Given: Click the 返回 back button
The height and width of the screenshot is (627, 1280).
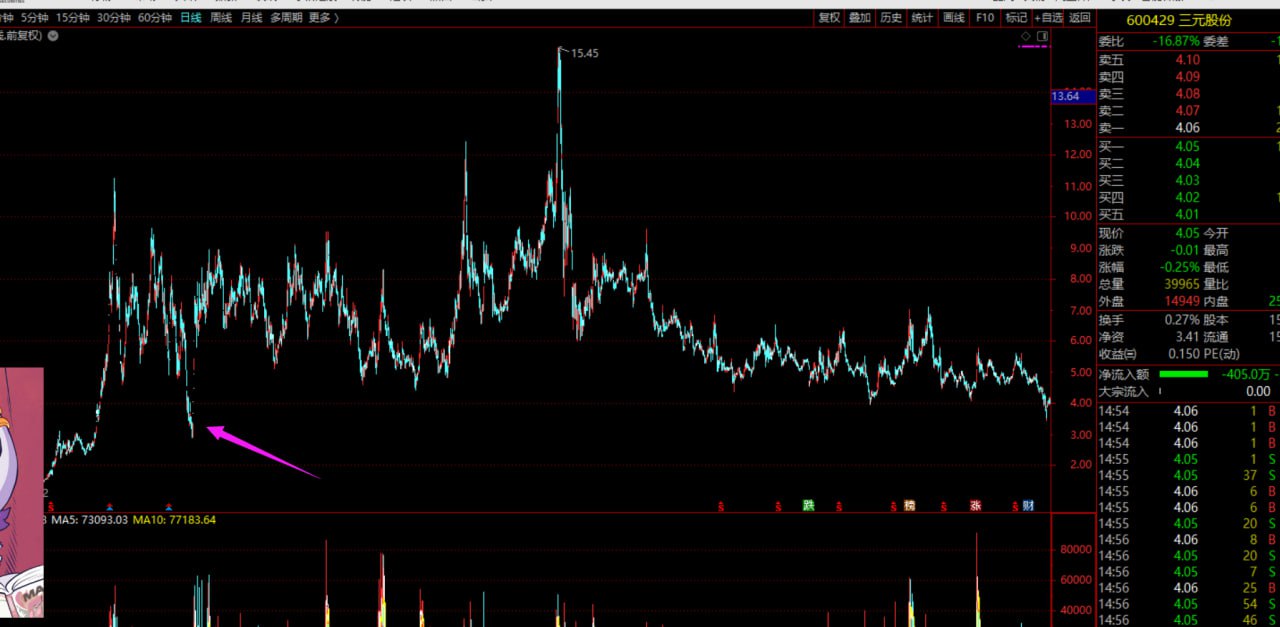Looking at the screenshot, I should pos(1080,17).
